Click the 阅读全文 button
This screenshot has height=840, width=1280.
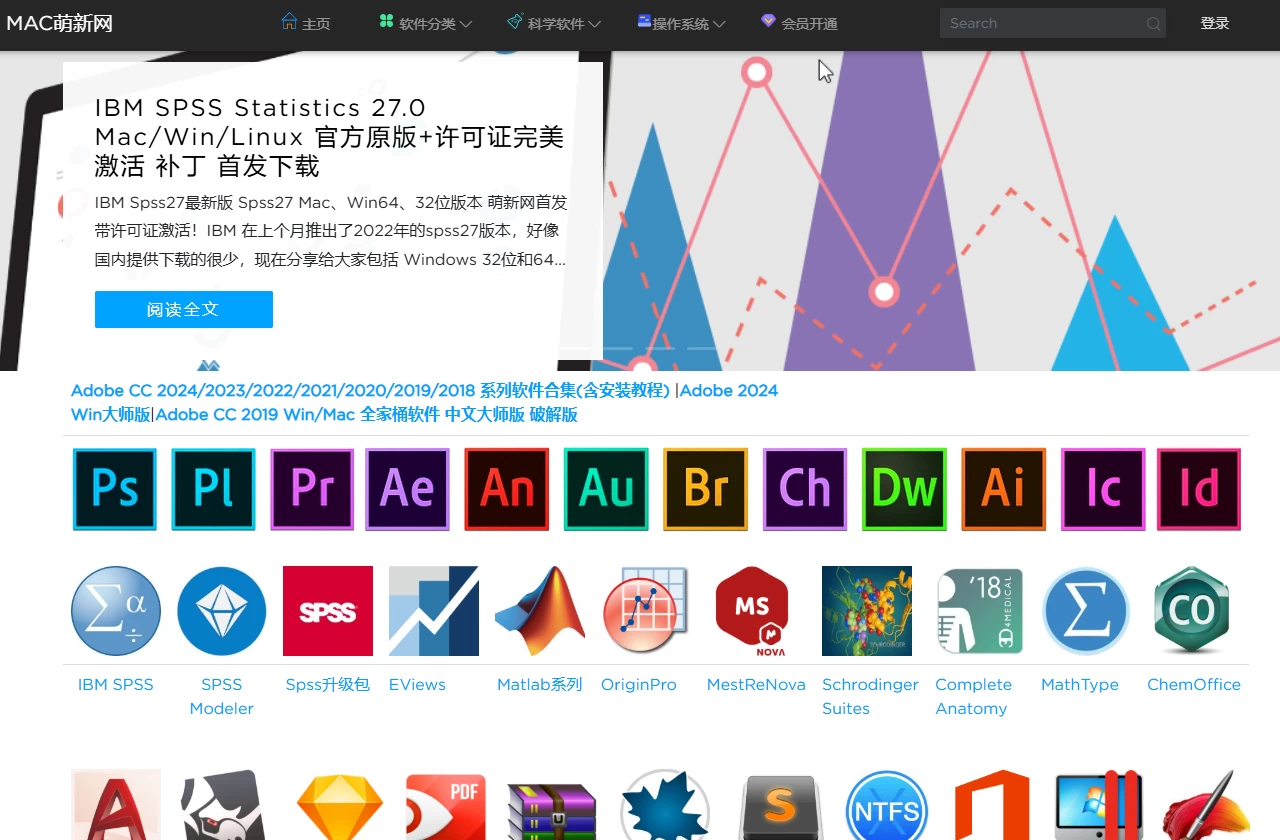[183, 309]
